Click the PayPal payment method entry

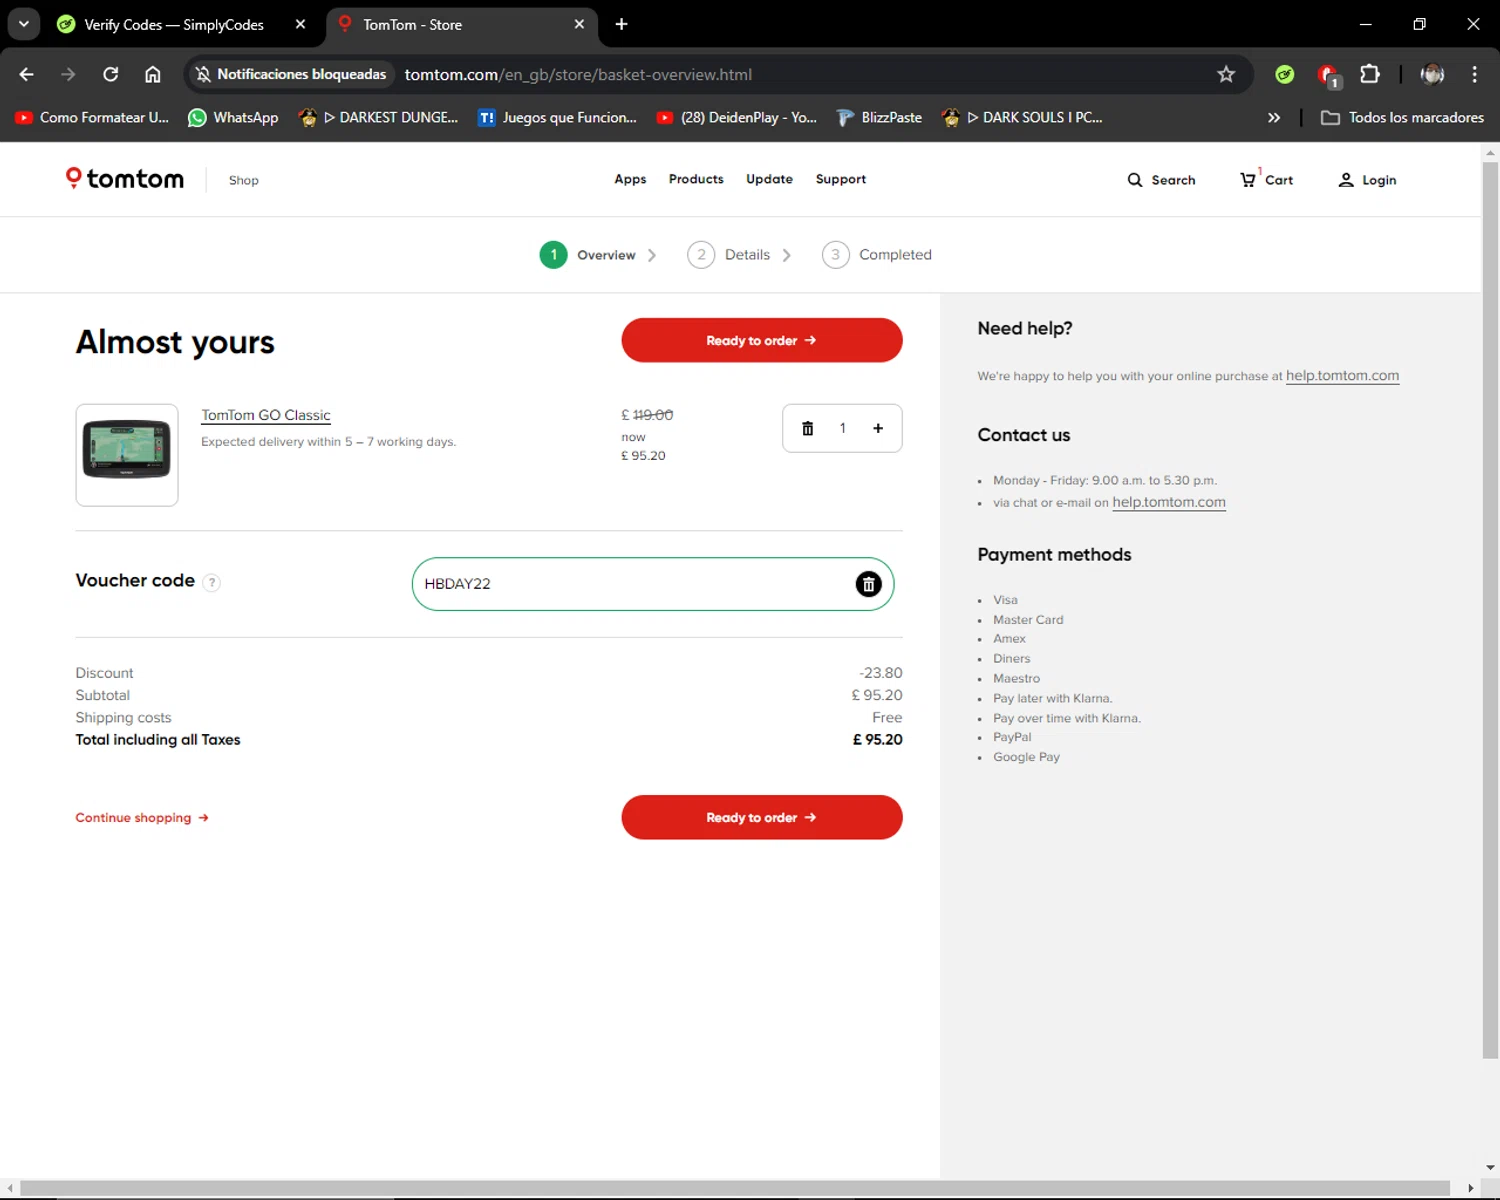pos(1012,737)
